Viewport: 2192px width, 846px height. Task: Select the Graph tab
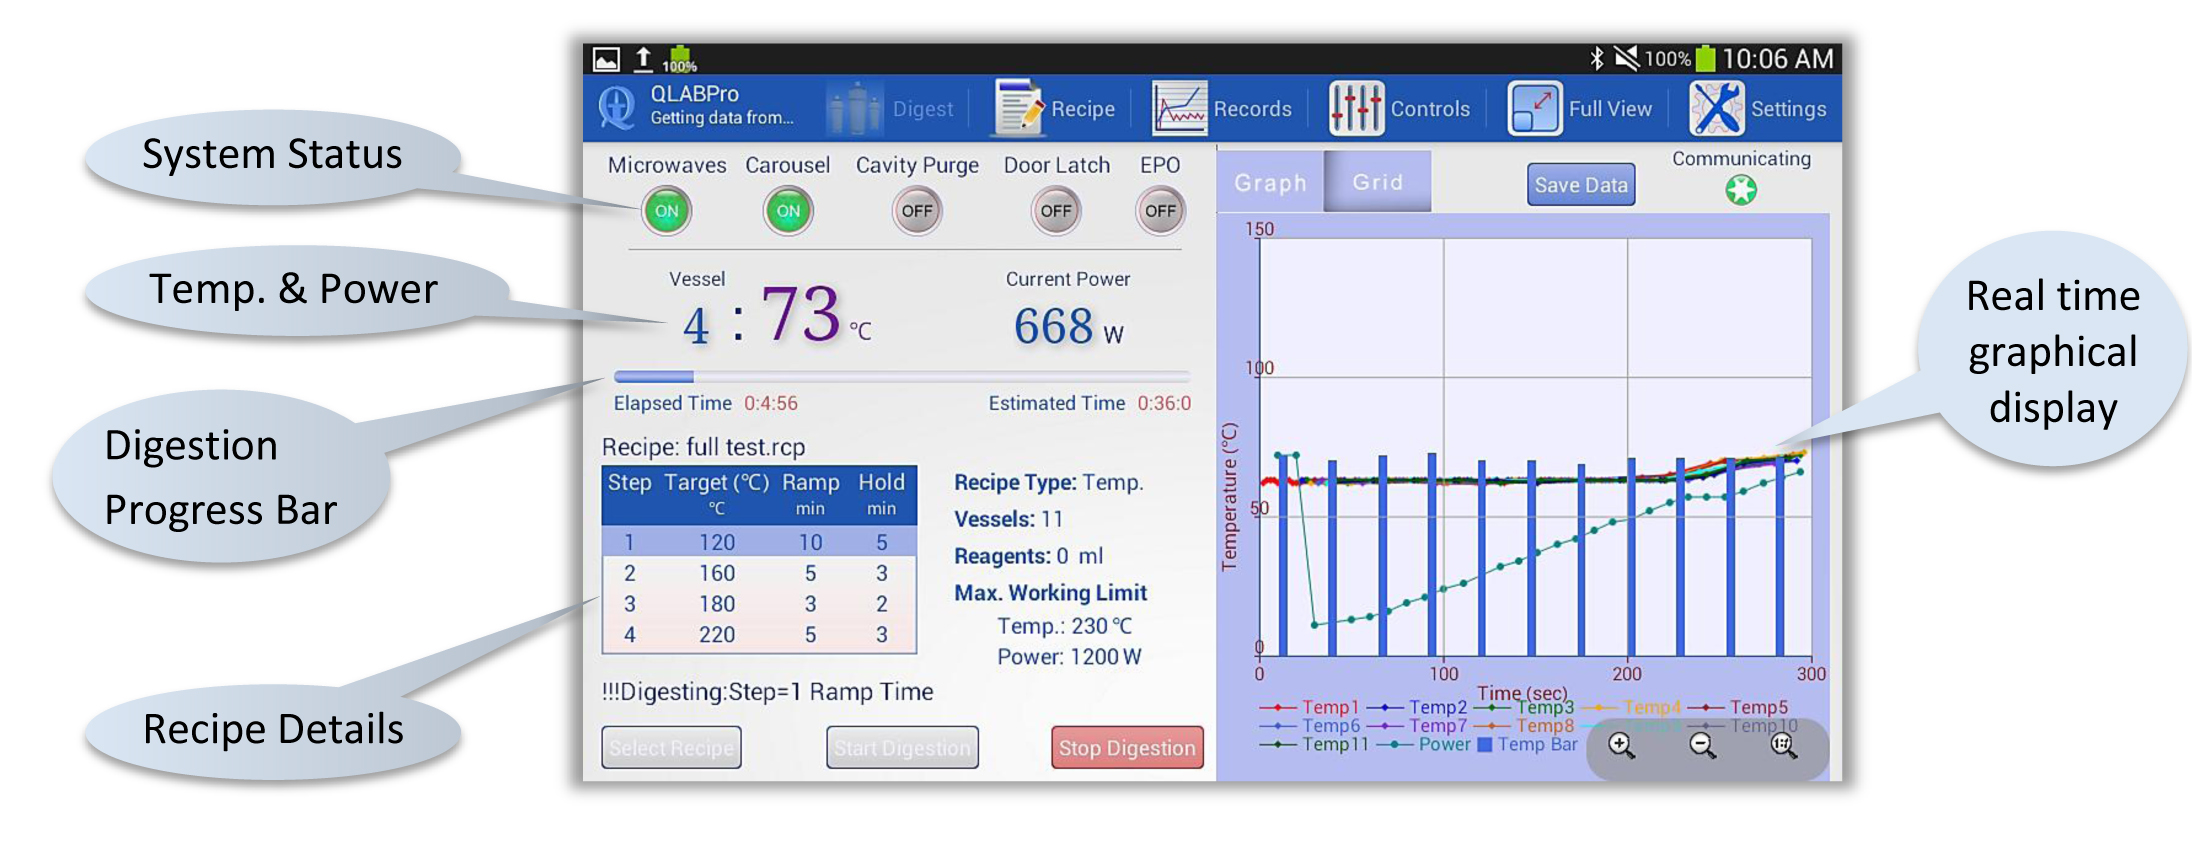pos(1270,182)
